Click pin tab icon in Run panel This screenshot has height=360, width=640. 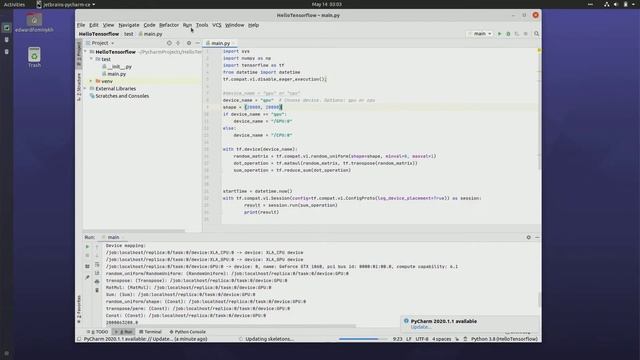tap(87, 277)
